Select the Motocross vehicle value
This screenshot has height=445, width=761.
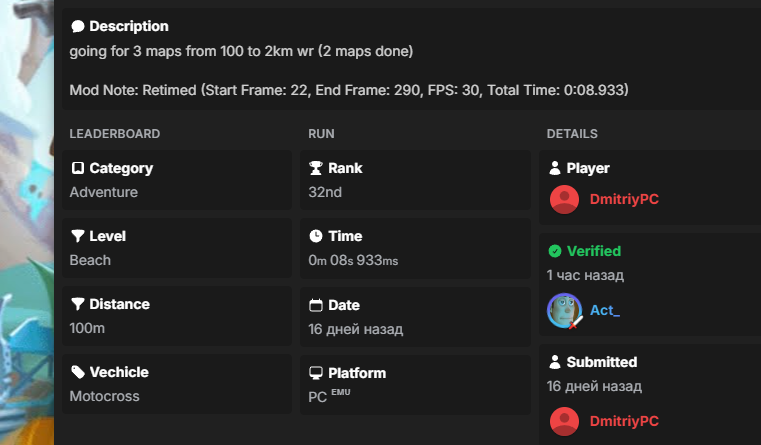[104, 396]
